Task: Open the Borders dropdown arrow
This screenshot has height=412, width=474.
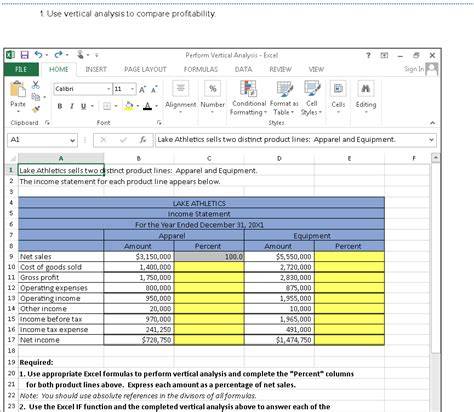Action: pos(116,106)
